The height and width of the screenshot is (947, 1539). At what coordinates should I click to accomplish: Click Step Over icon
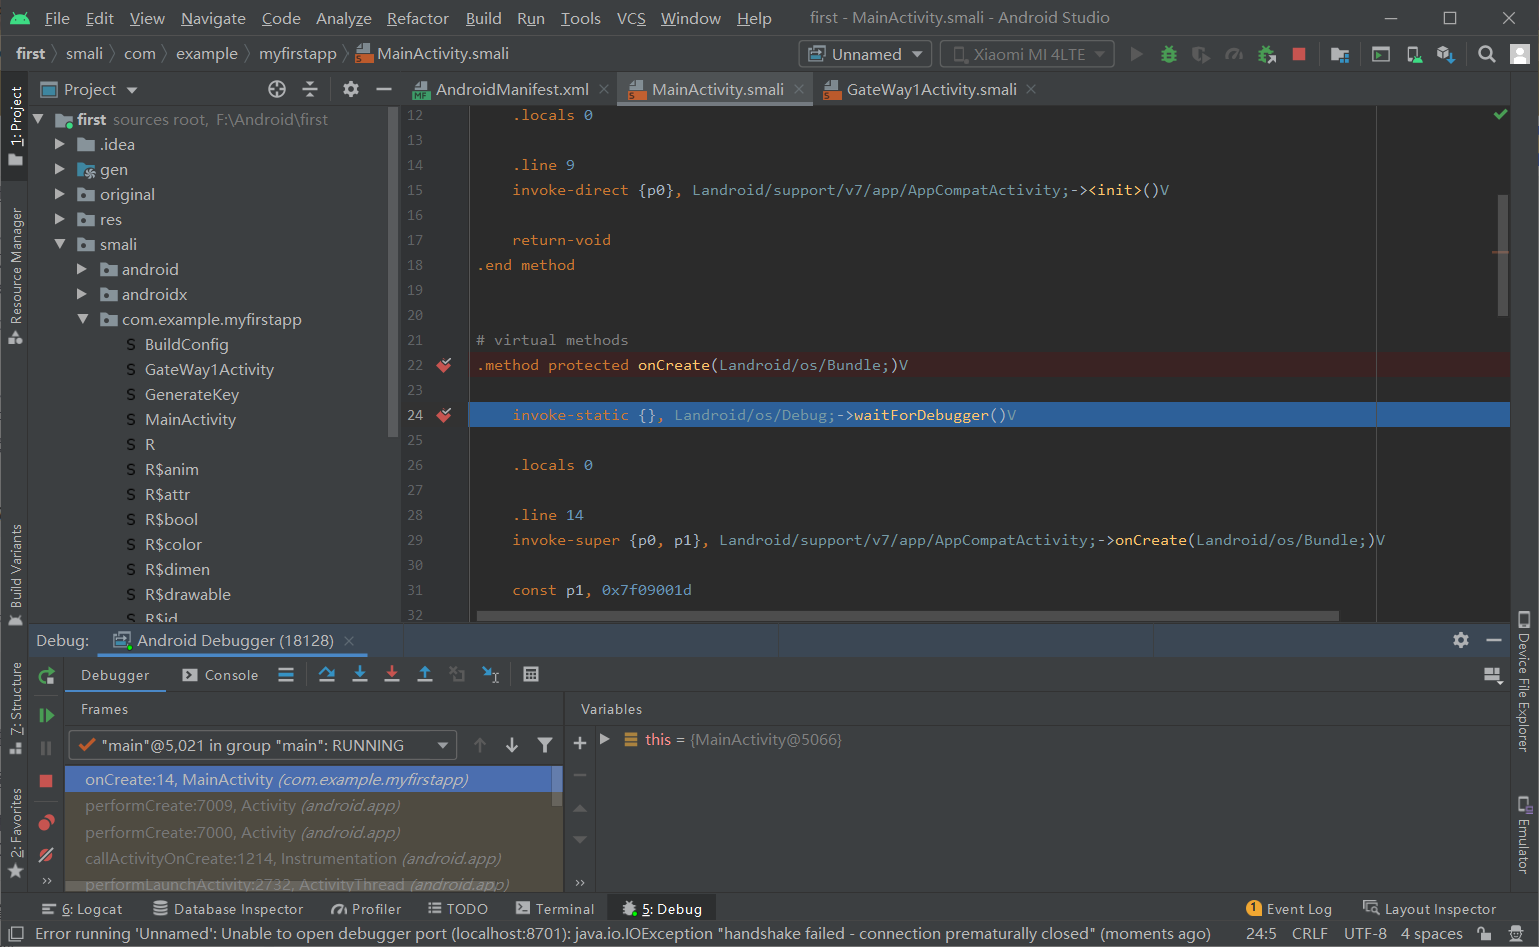pos(327,675)
